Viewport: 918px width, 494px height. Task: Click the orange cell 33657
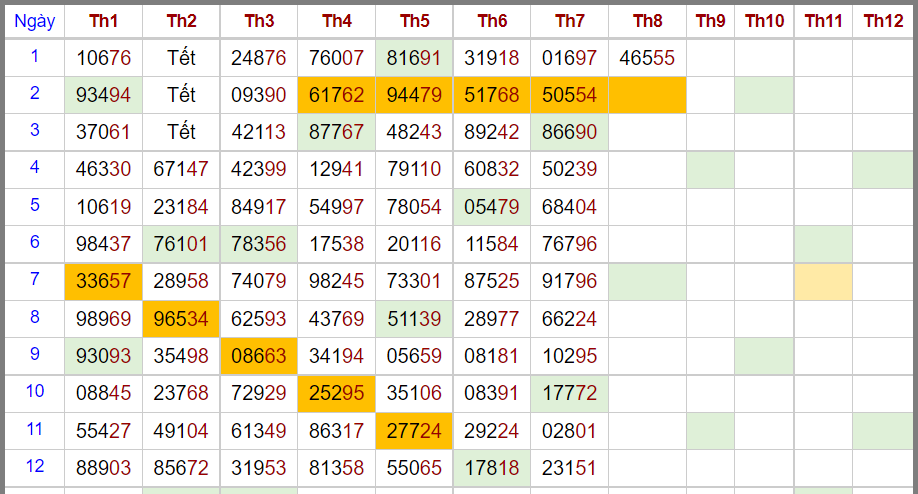(103, 282)
